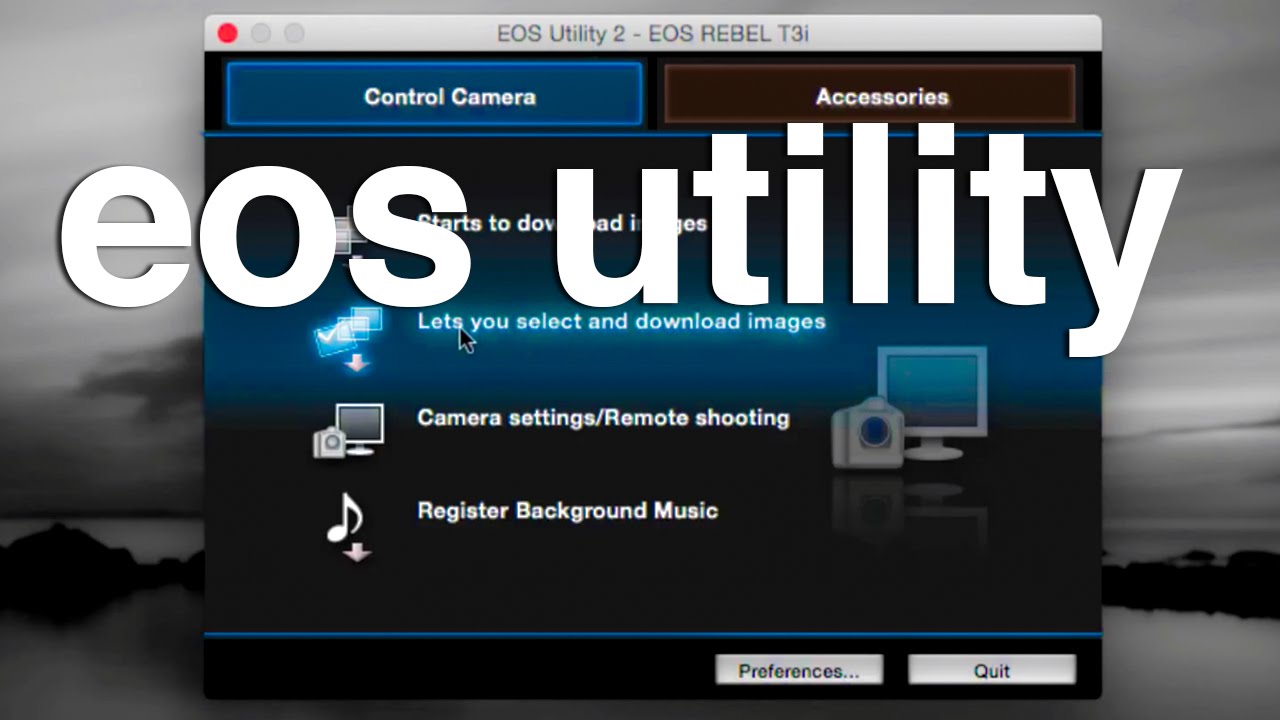Select 'Lets you select and download images'
The image size is (1280, 720).
click(621, 322)
